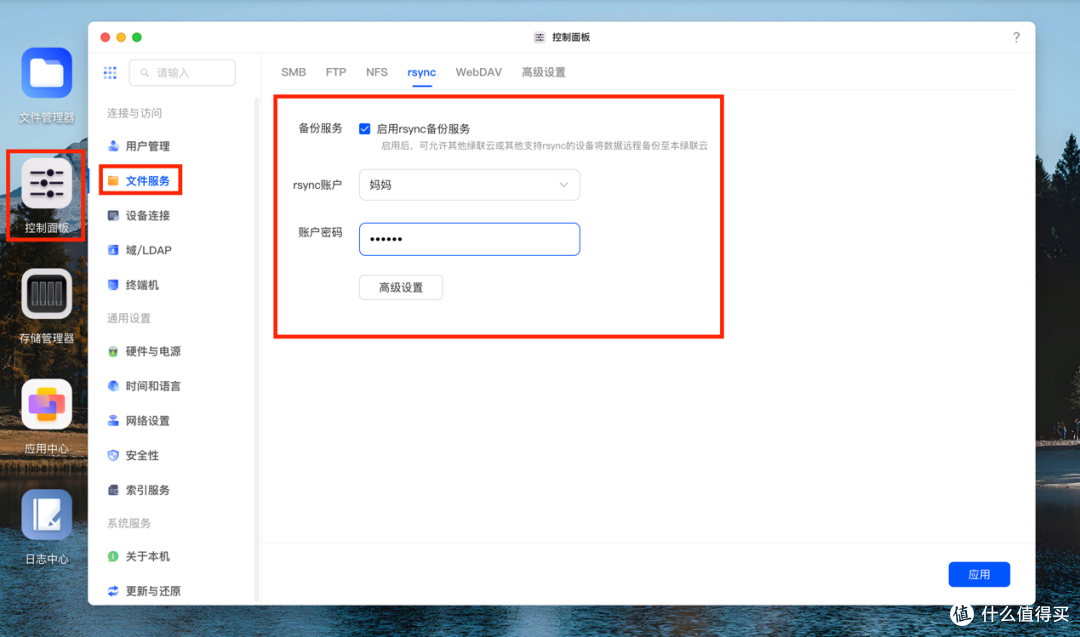Switch to the WebDAV tab
The height and width of the screenshot is (637, 1080).
click(x=479, y=72)
